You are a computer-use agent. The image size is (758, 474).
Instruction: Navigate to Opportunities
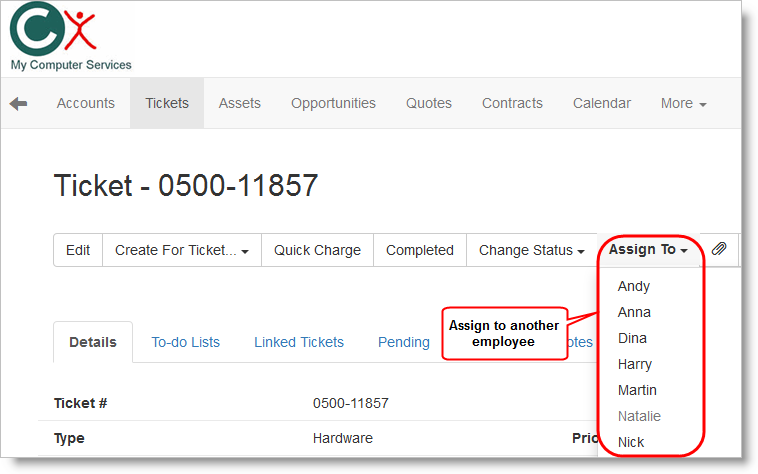[334, 104]
